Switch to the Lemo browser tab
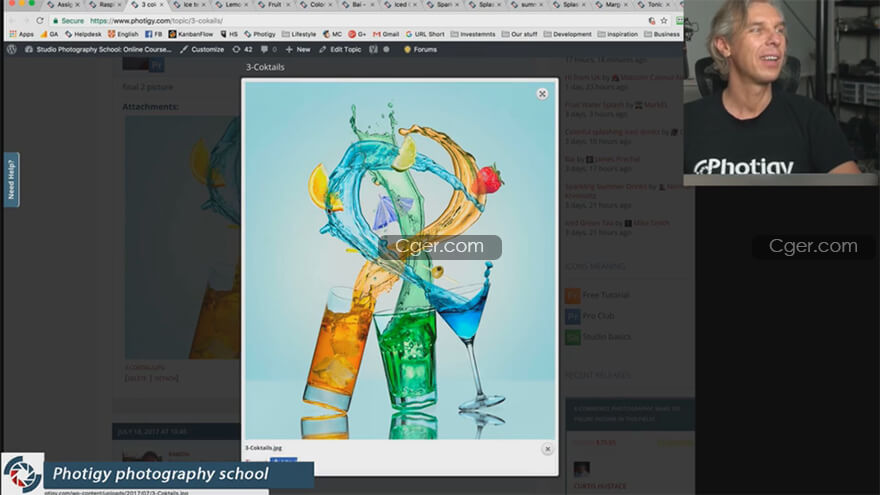880x495 pixels. click(232, 4)
